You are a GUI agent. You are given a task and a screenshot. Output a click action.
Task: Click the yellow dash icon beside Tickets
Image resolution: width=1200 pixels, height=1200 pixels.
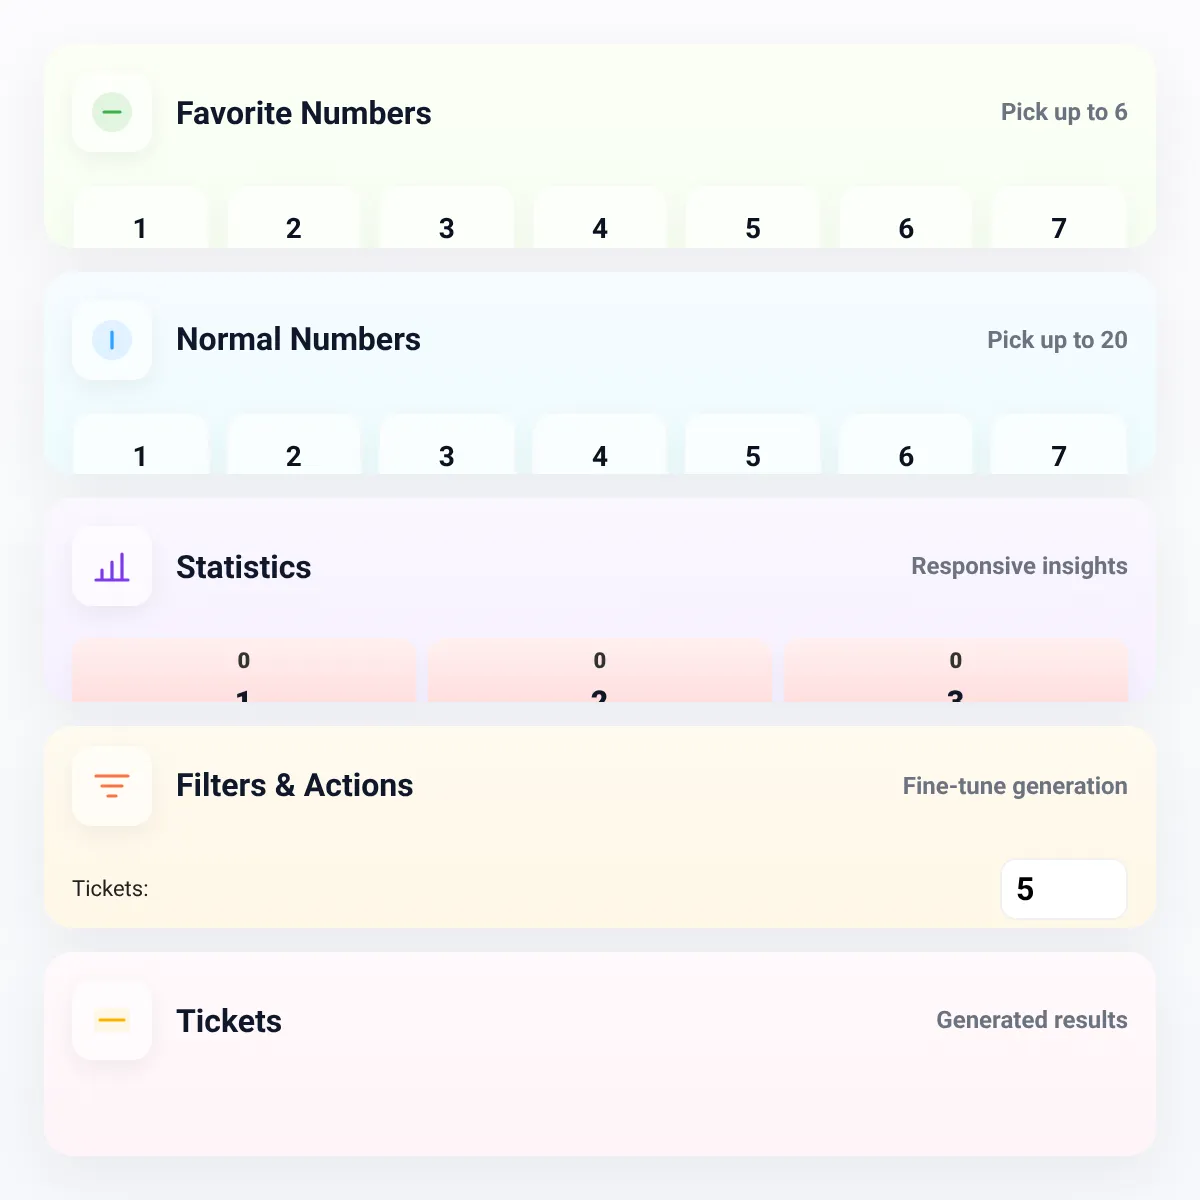tap(112, 1020)
